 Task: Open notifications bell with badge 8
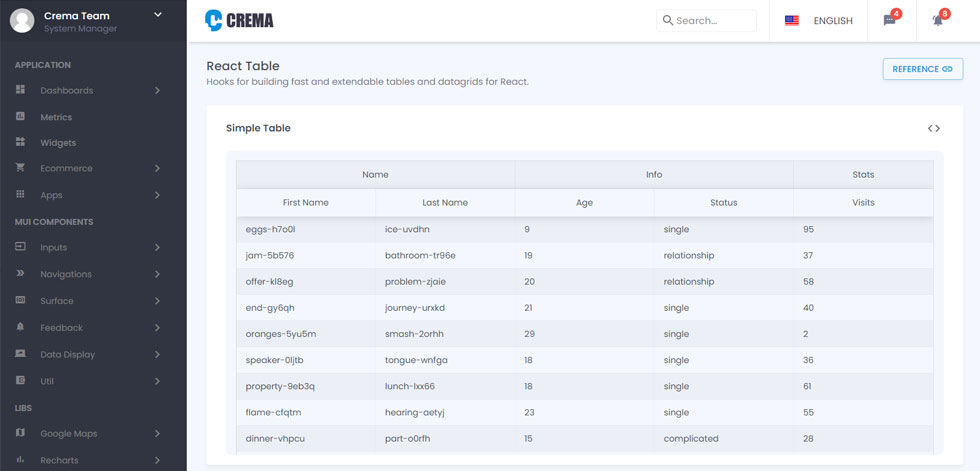point(938,20)
